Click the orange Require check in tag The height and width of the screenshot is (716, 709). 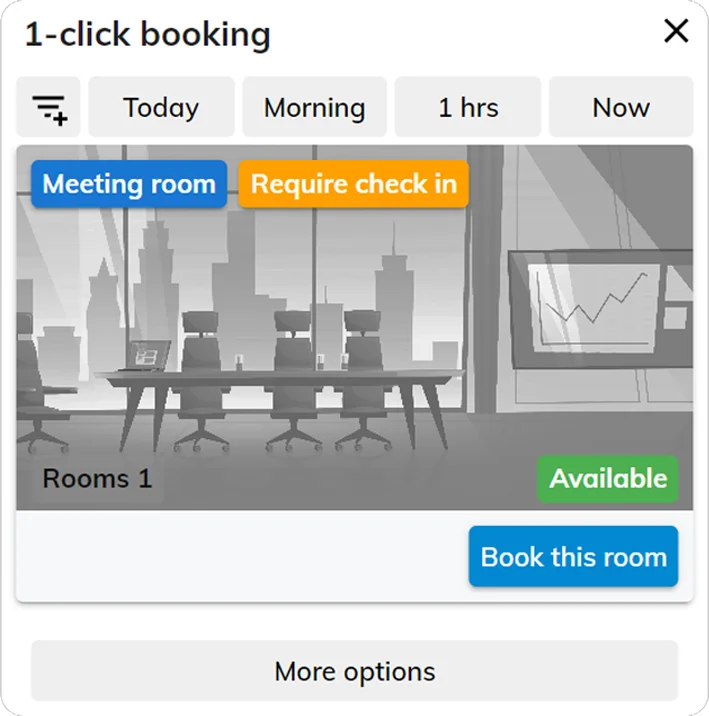pyautogui.click(x=353, y=185)
